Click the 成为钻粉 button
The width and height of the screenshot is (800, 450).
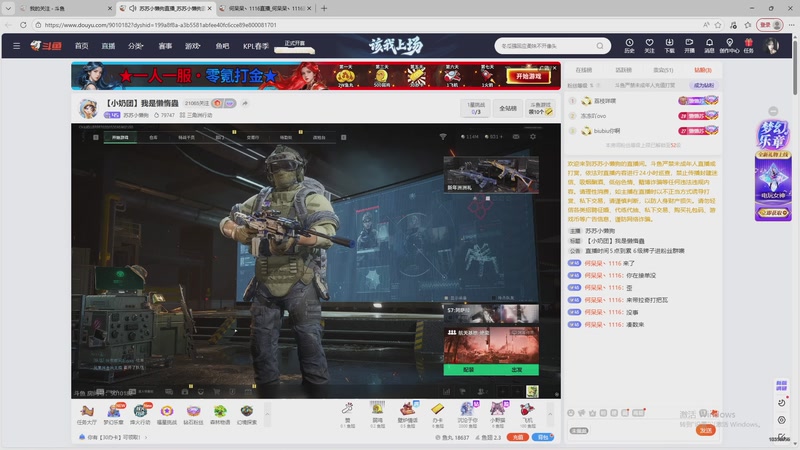(x=704, y=85)
